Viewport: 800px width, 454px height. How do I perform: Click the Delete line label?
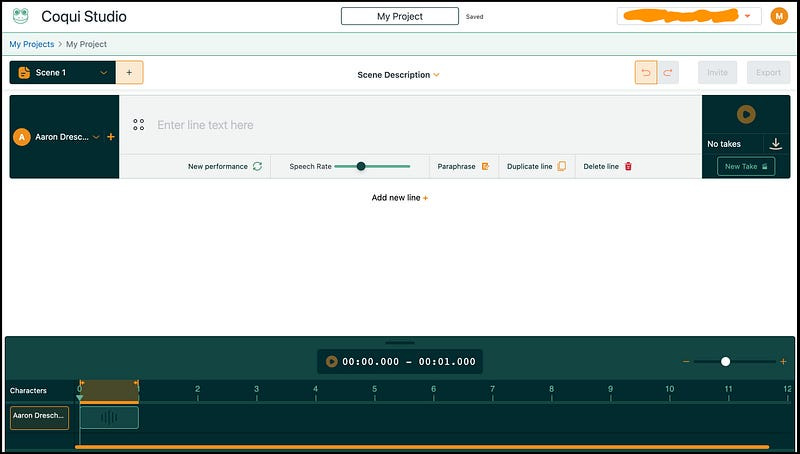(601, 166)
